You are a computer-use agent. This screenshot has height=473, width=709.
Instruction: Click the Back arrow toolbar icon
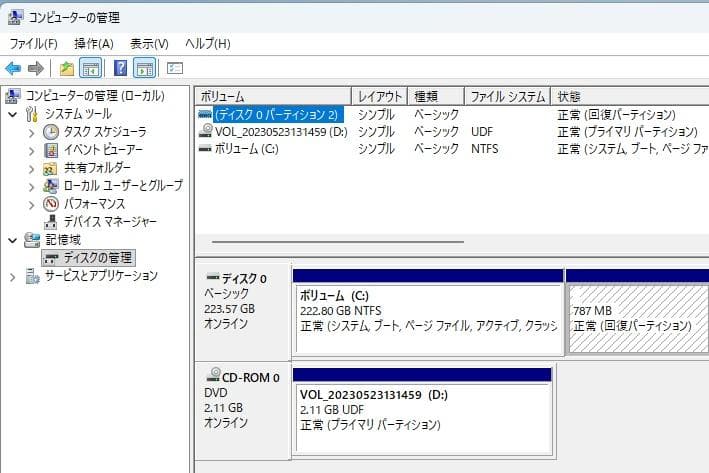pyautogui.click(x=13, y=69)
